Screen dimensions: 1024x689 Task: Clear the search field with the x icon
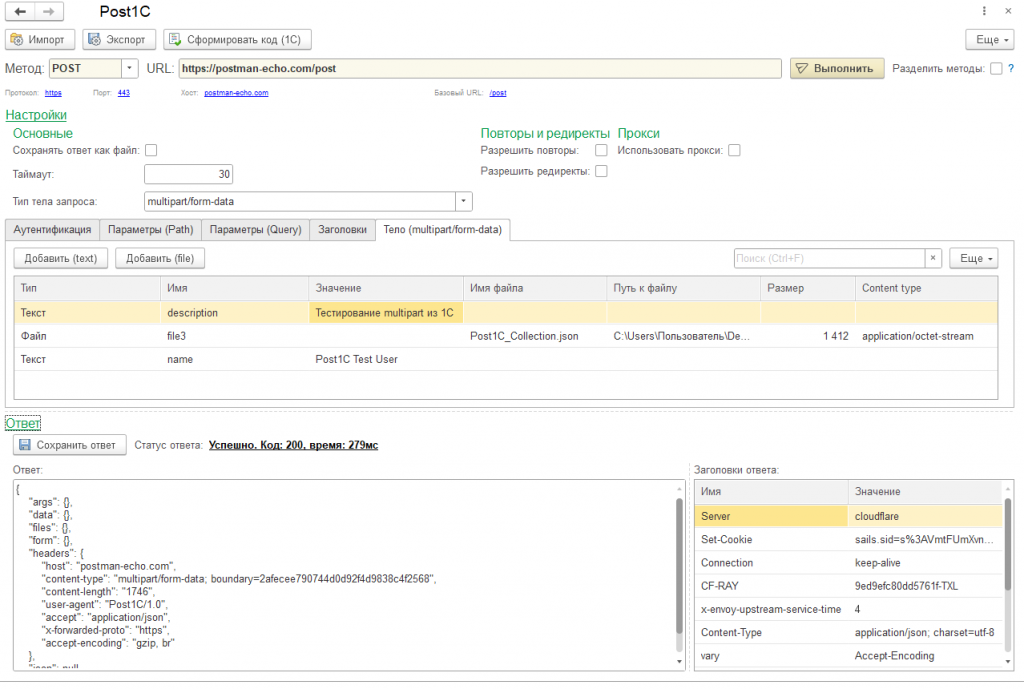coord(933,258)
